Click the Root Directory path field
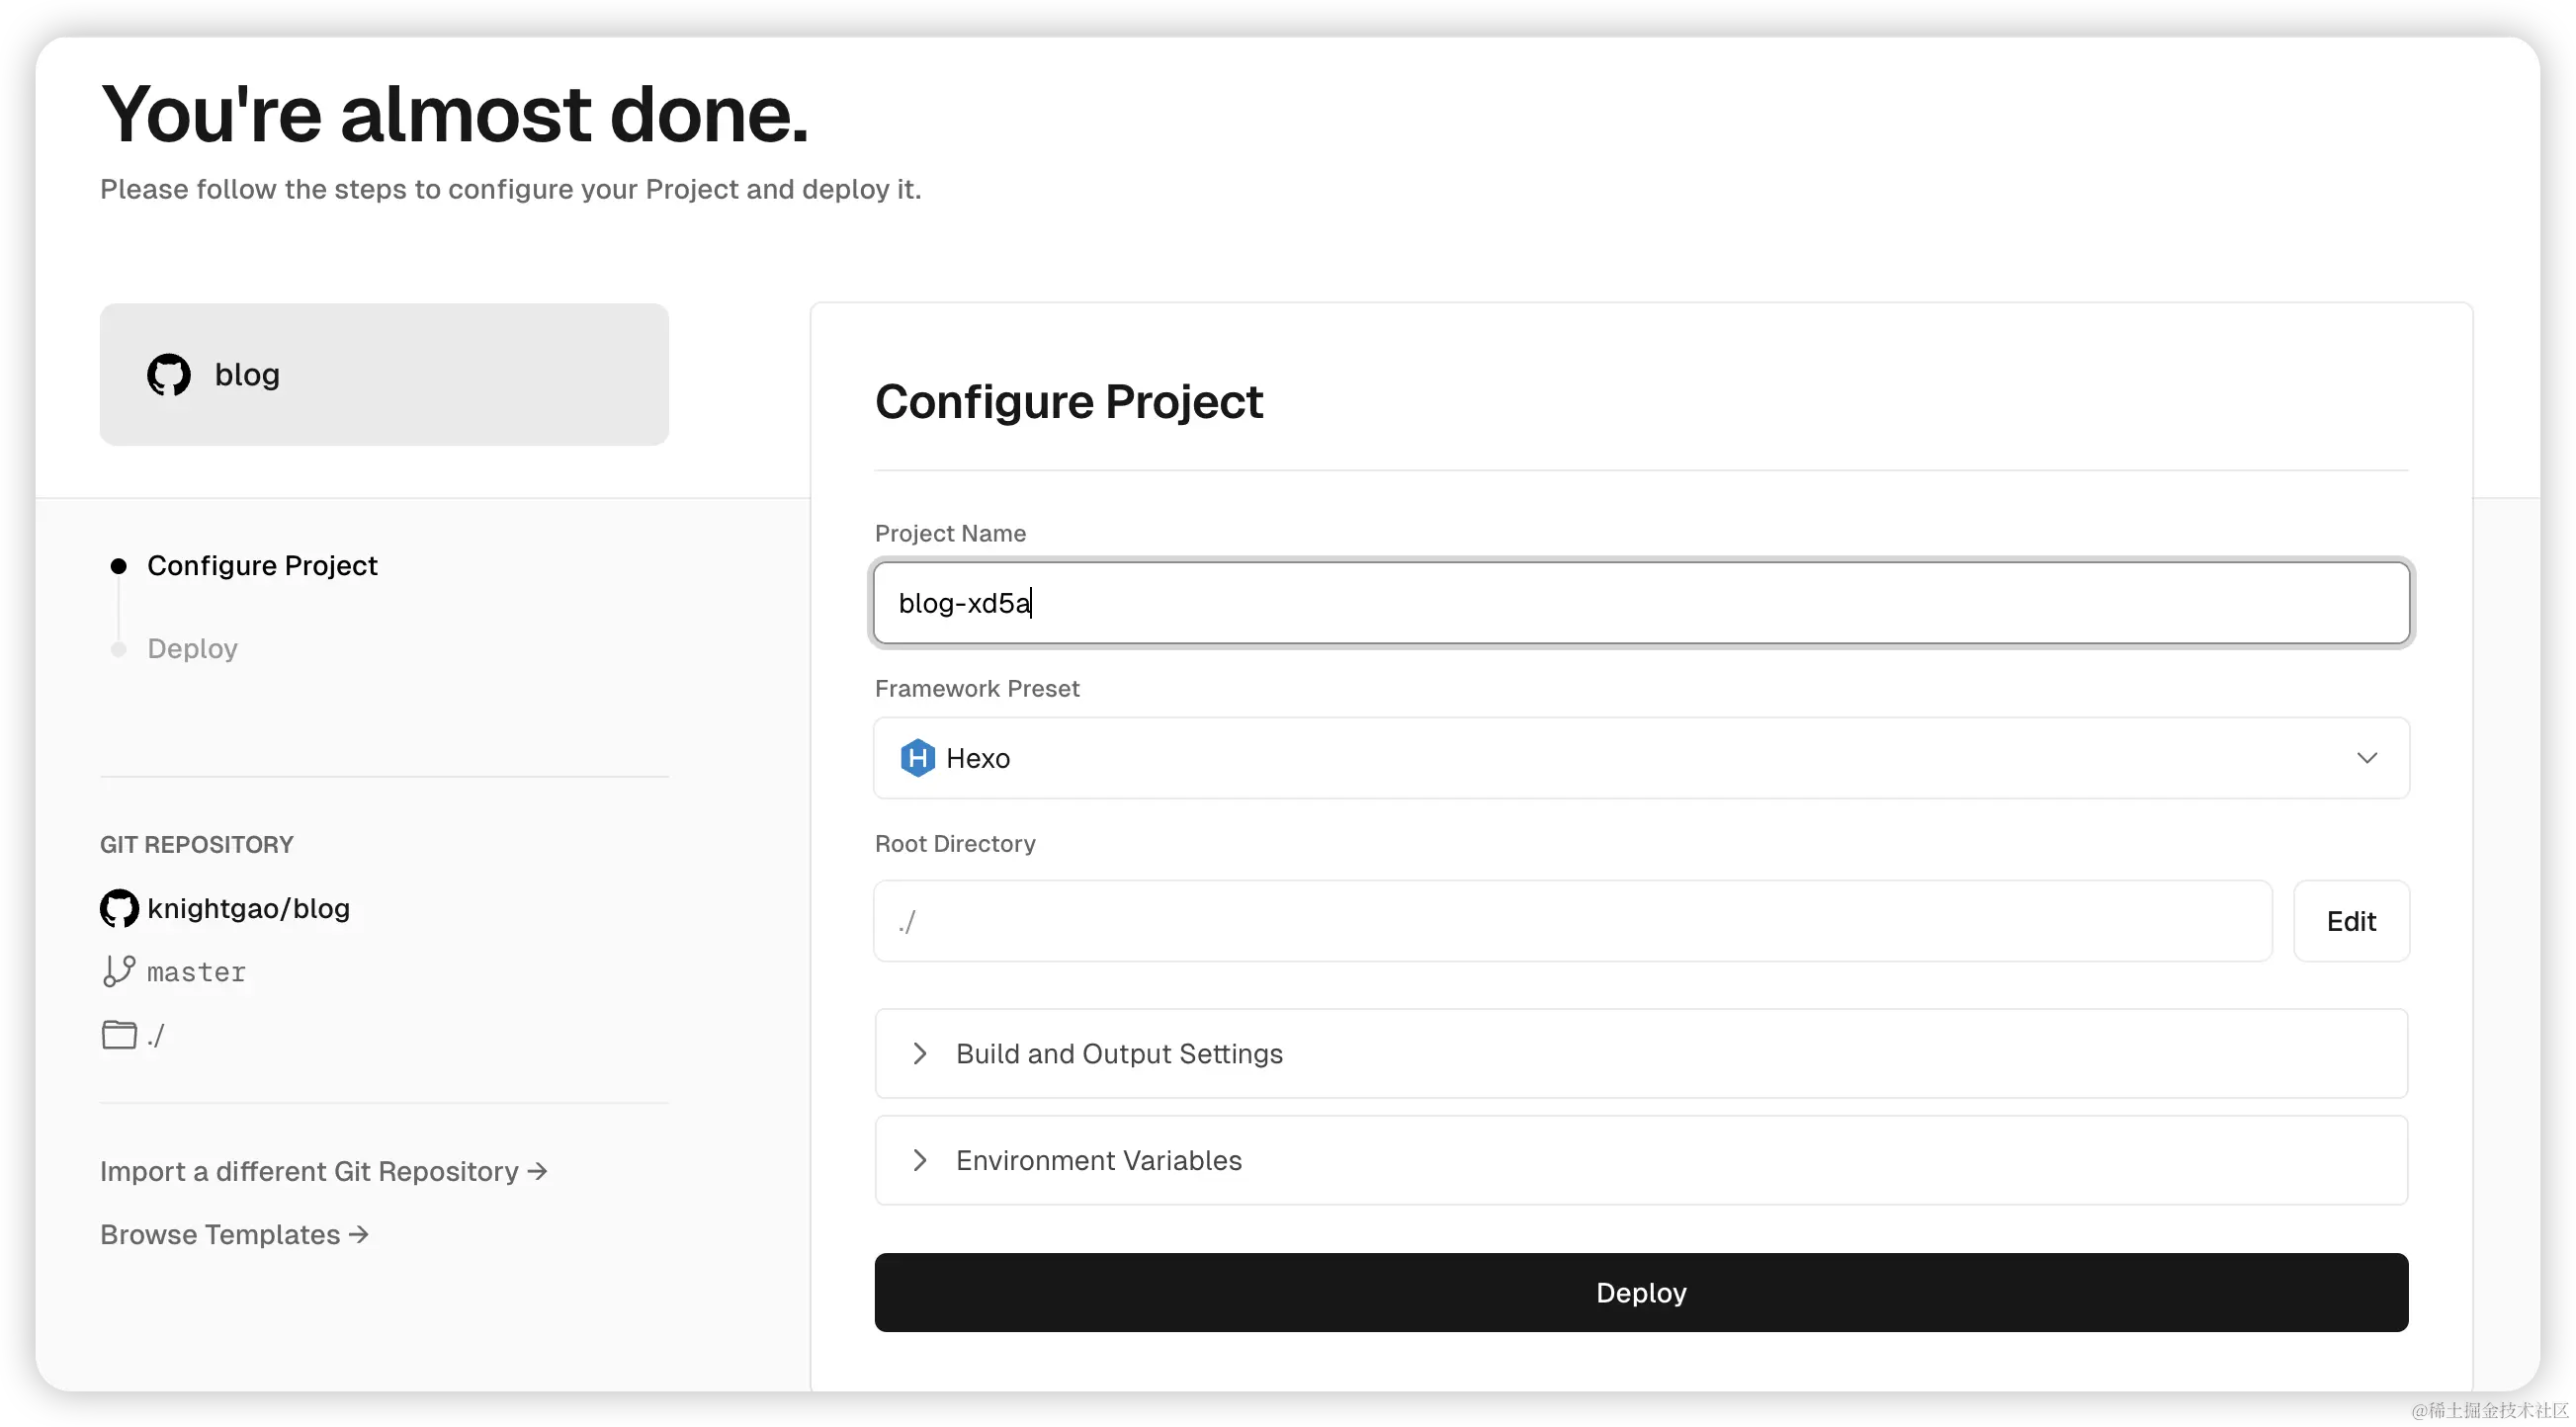This screenshot has height=1427, width=2576. [1572, 921]
